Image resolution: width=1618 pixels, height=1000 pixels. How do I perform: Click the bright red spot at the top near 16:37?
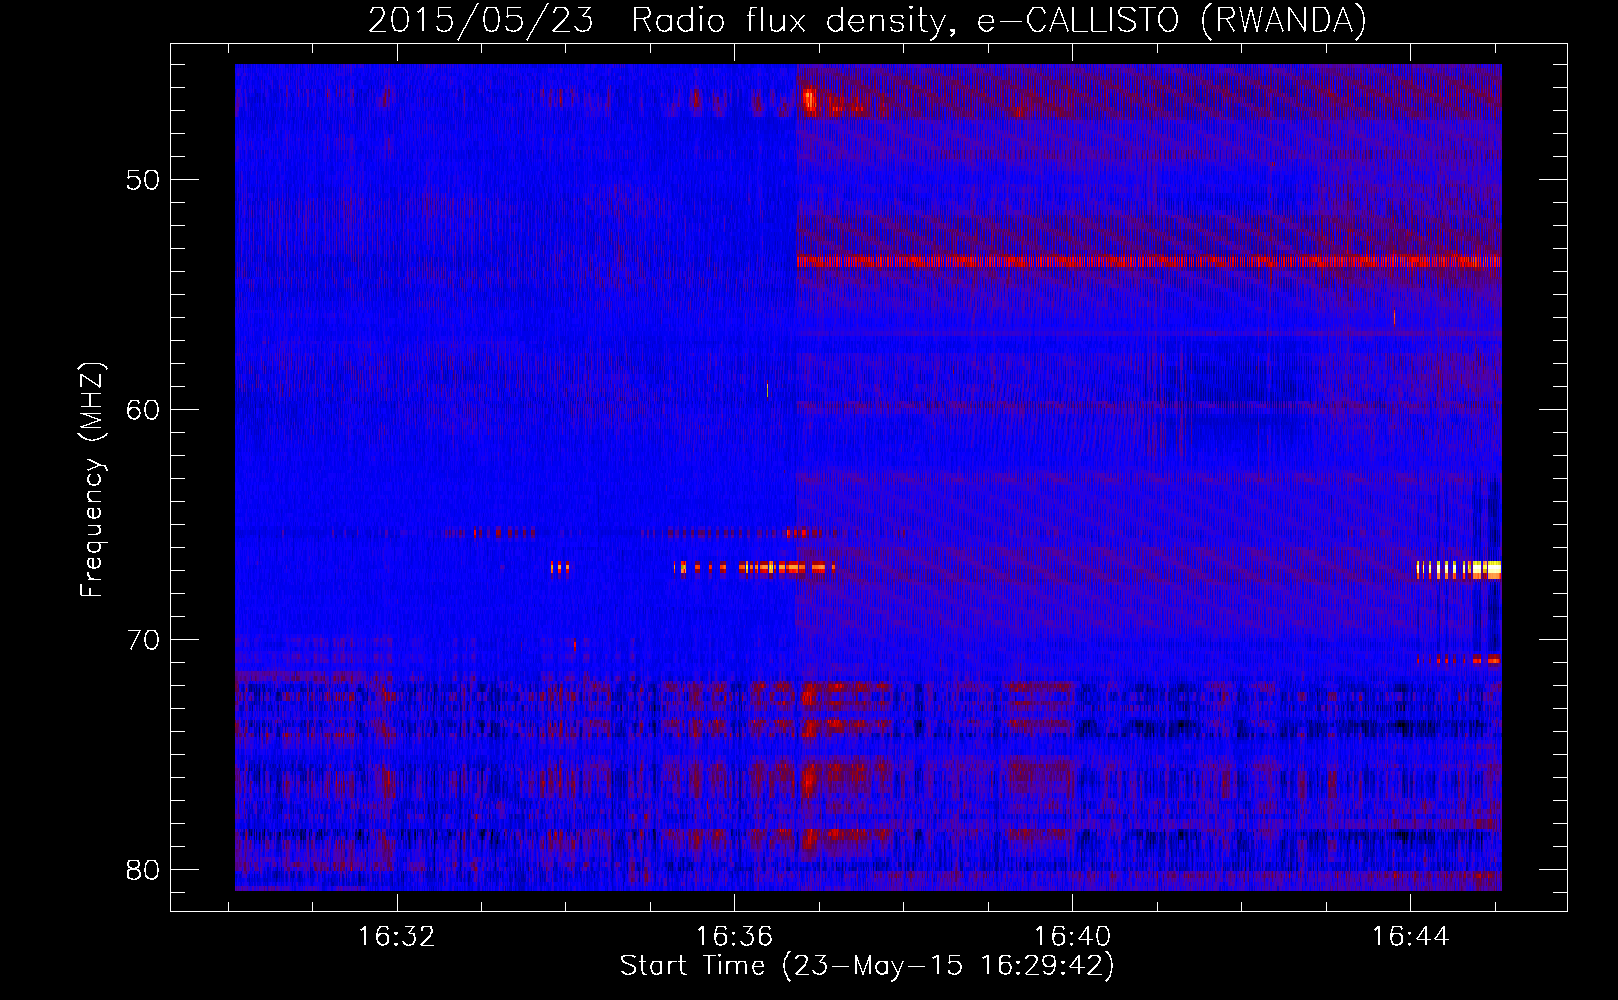[810, 100]
